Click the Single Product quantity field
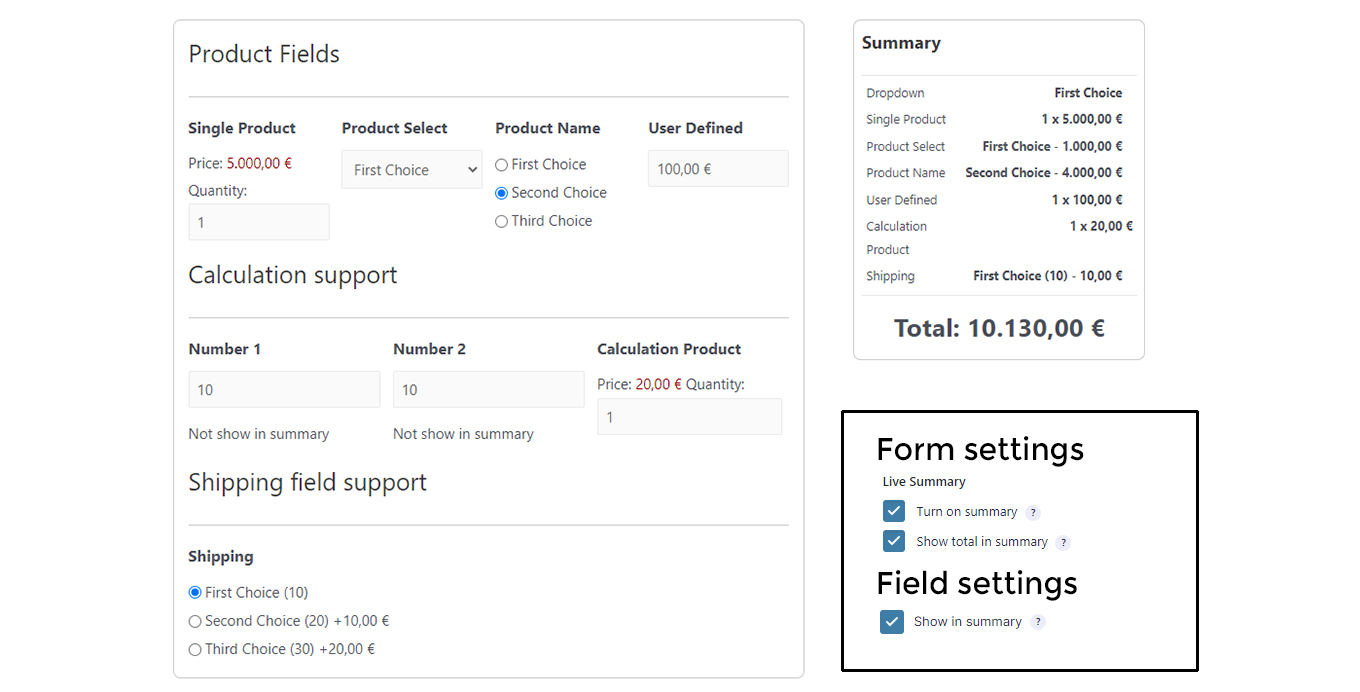 [x=259, y=222]
